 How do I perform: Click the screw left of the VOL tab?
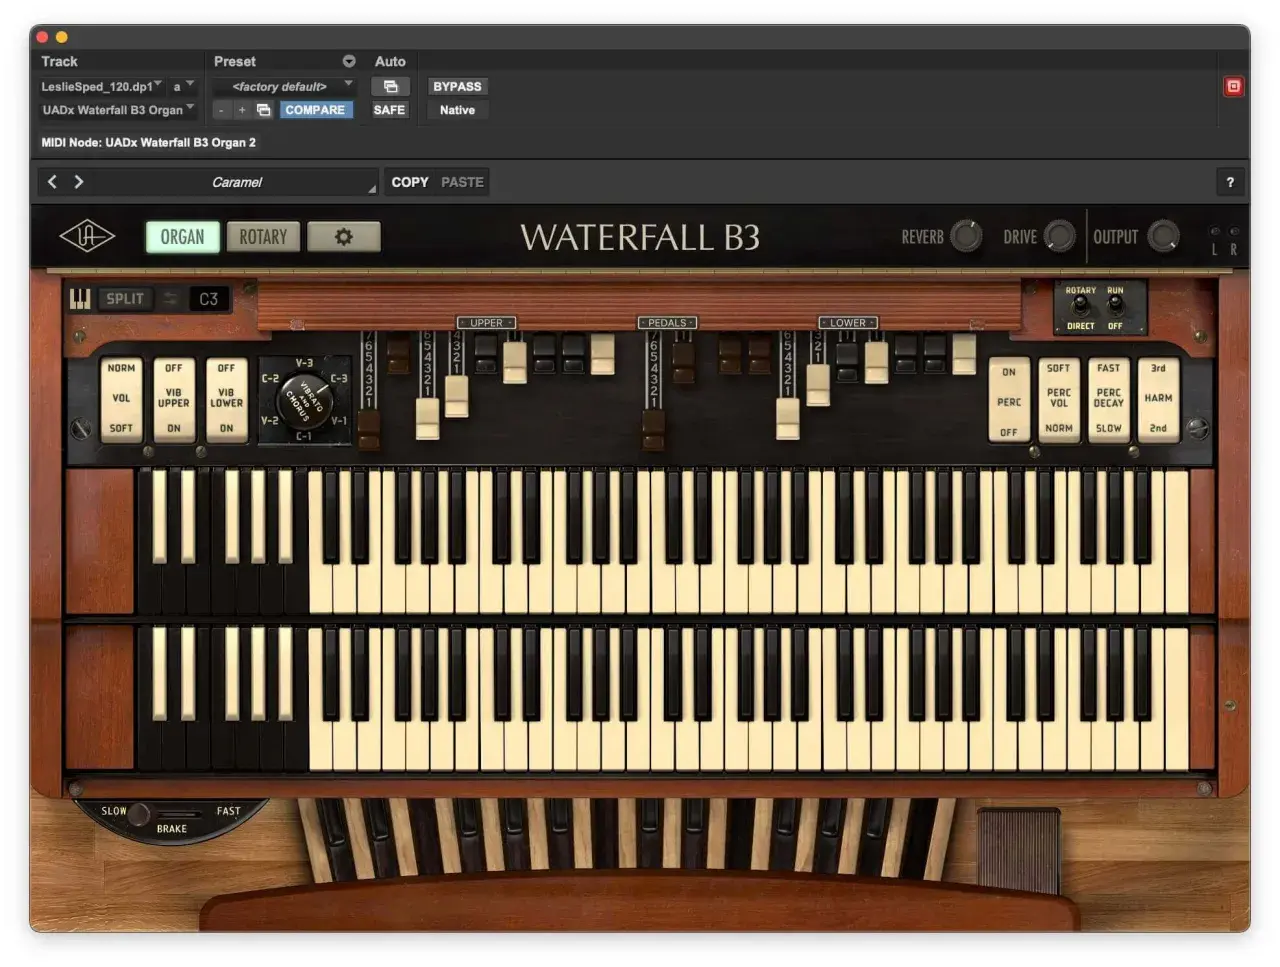click(82, 429)
